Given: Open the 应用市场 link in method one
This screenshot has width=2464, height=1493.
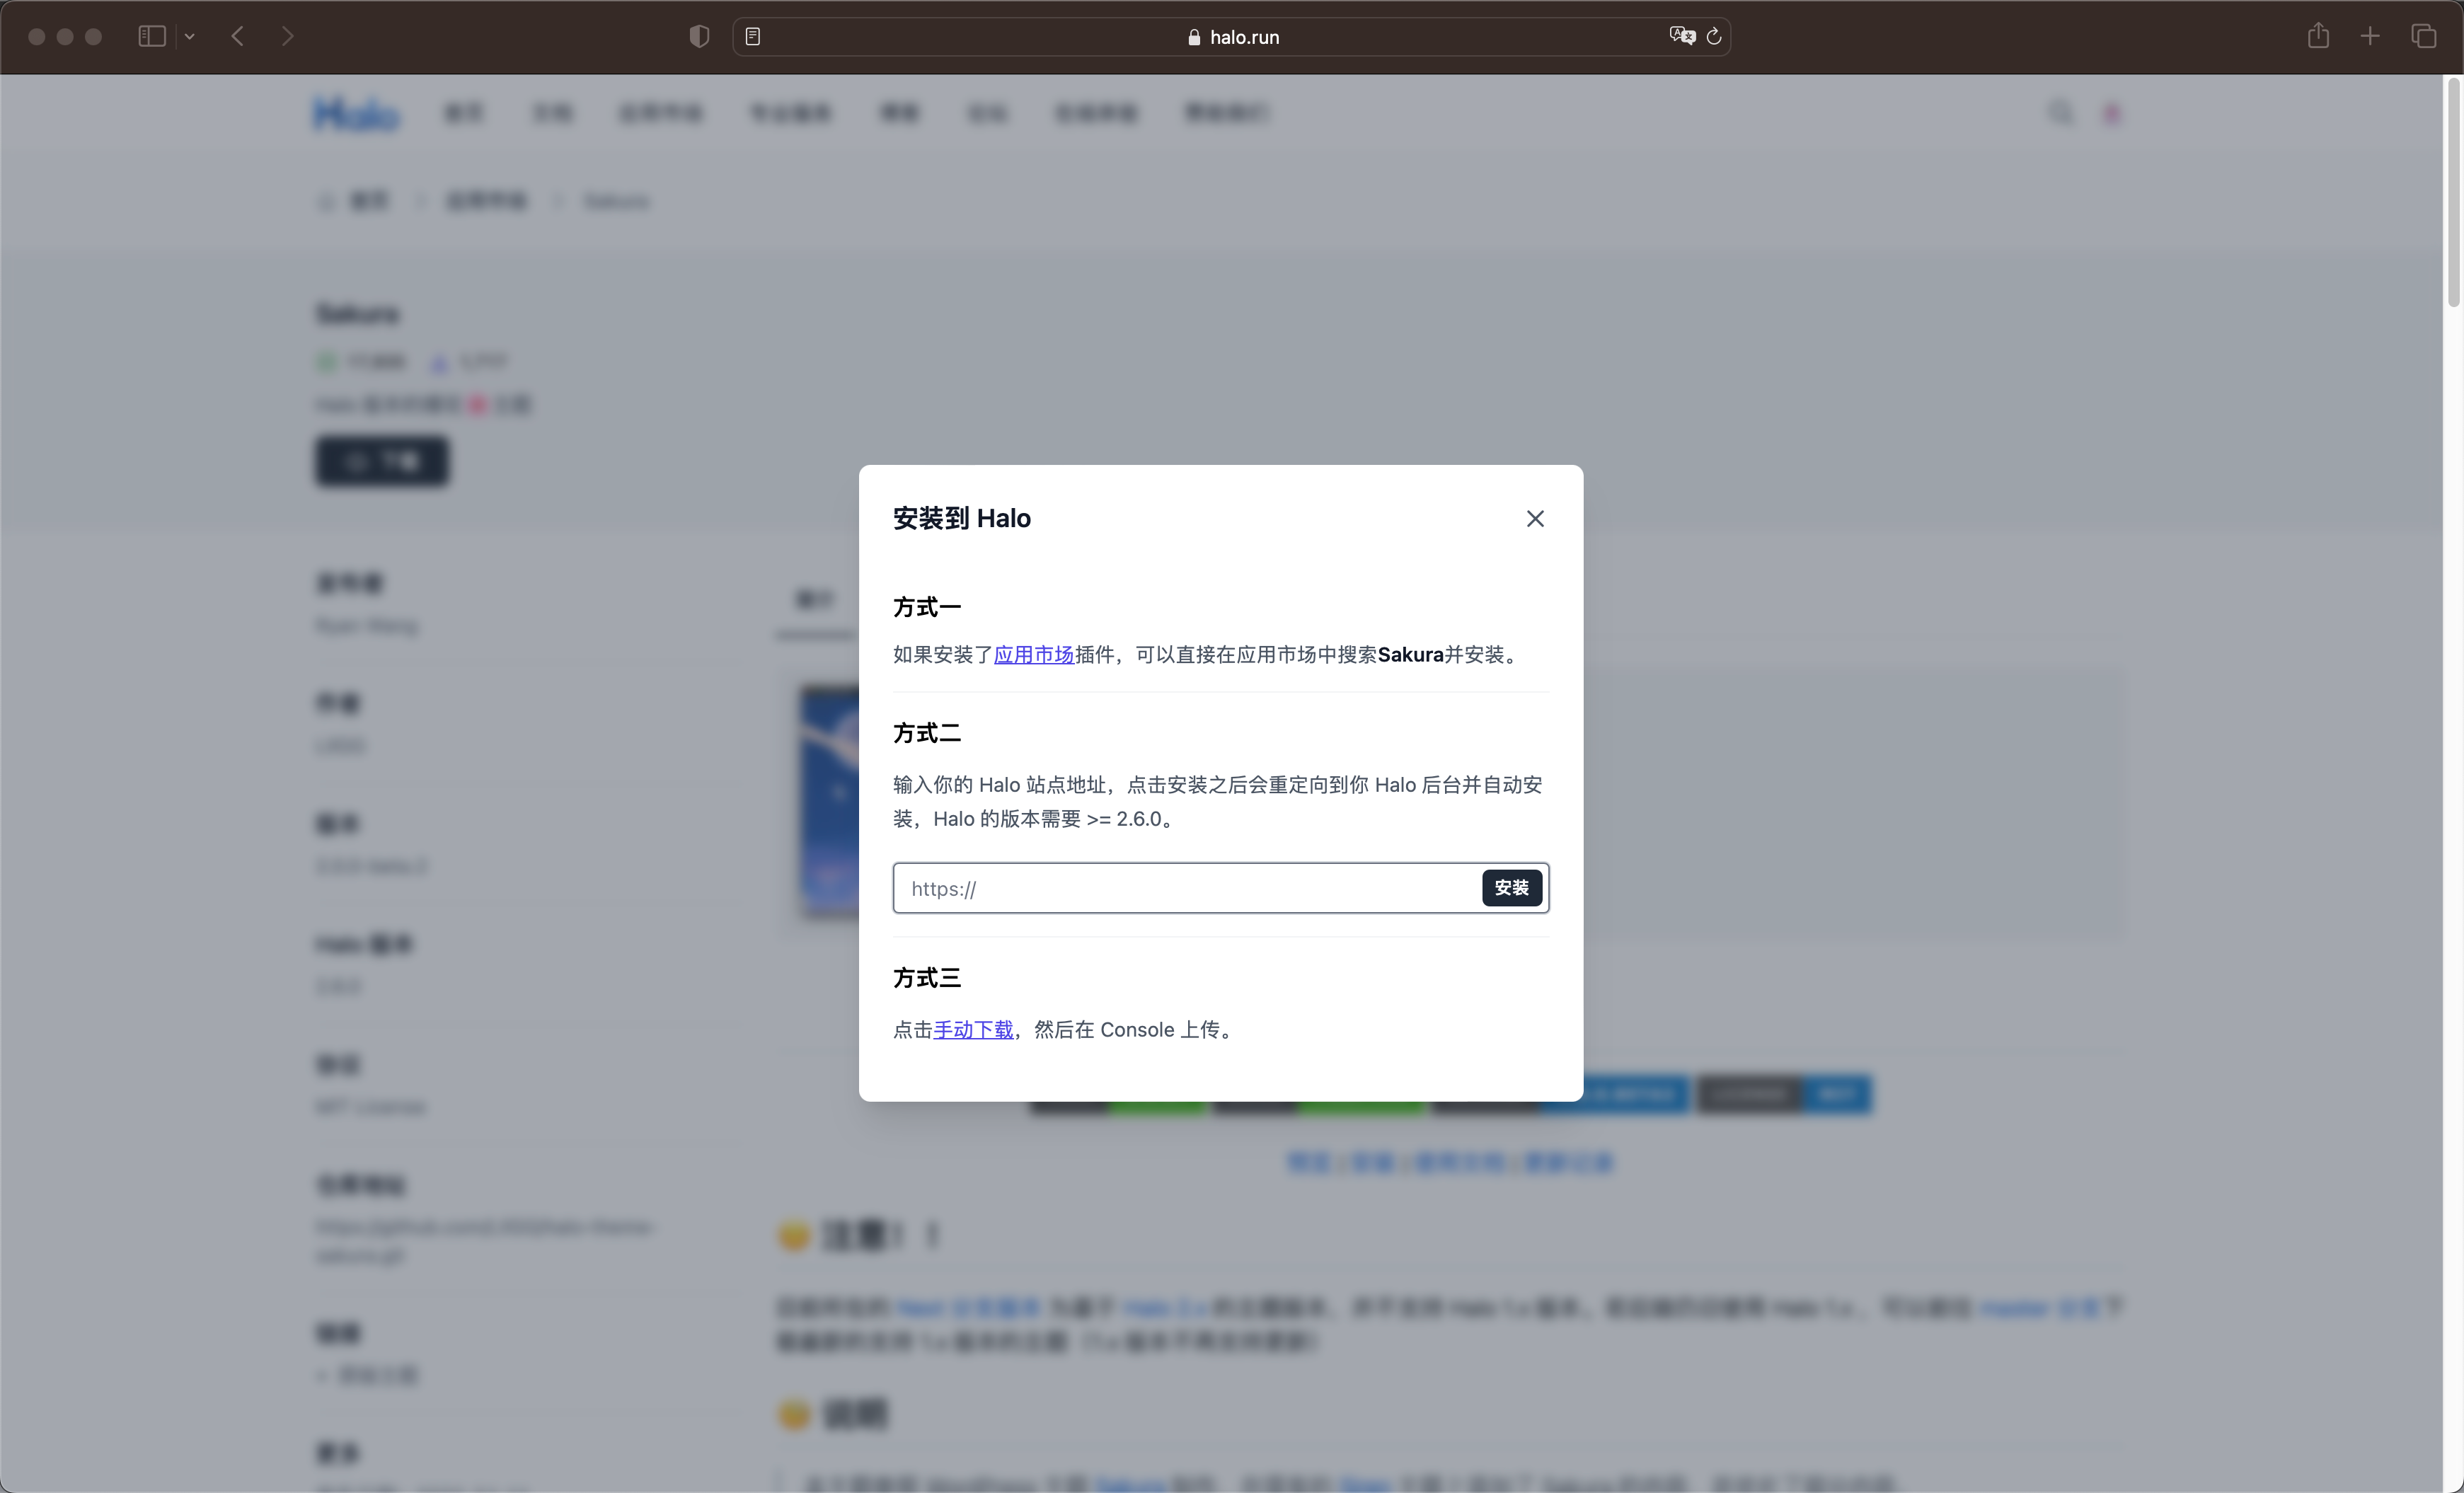Looking at the screenshot, I should tap(1033, 655).
